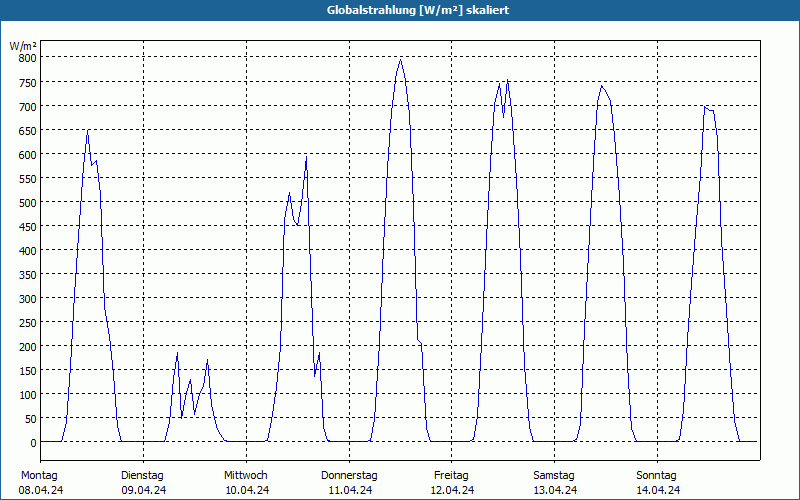Screen dimensions: 800x500
Task: Click the 800 value on the y-axis
Action: pos(28,58)
